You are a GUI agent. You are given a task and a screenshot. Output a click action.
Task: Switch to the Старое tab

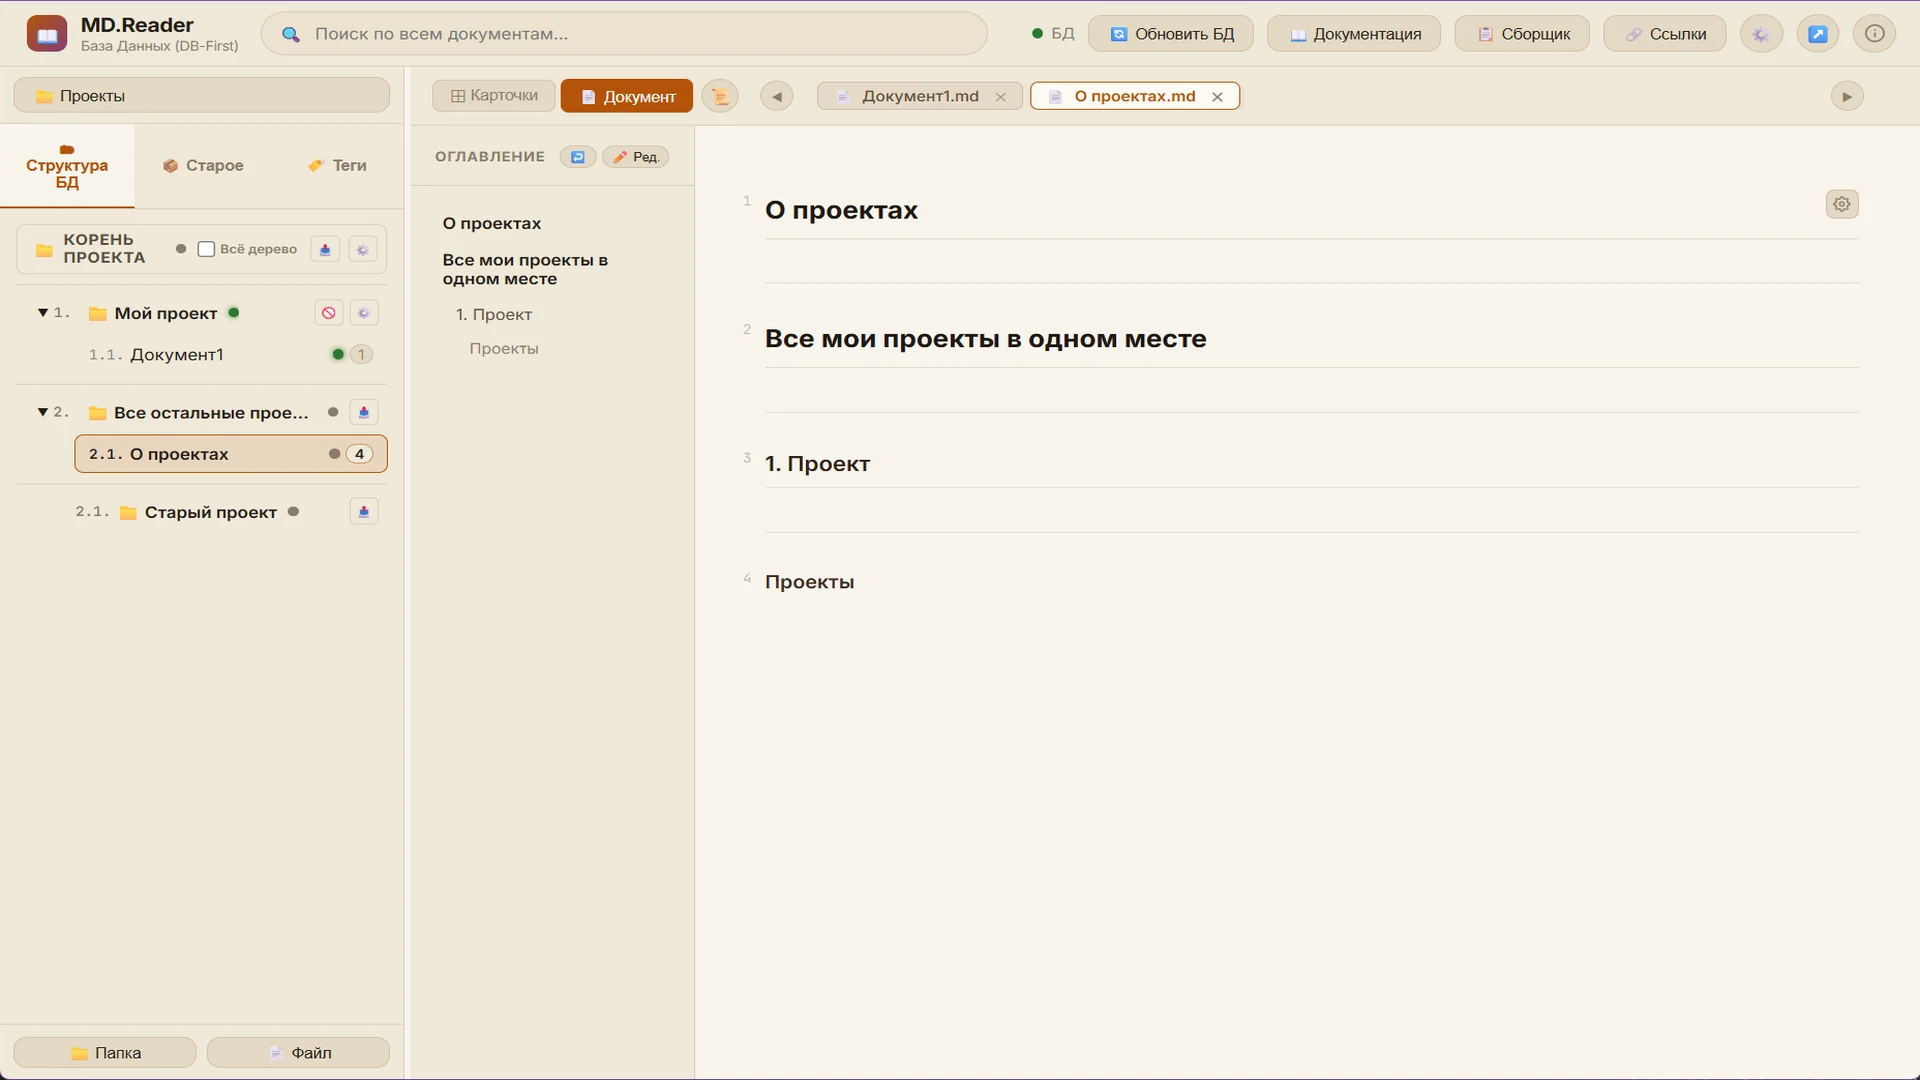203,165
